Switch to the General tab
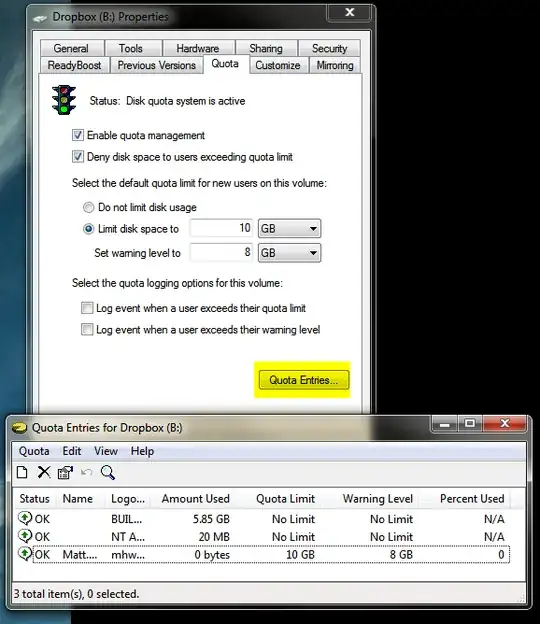The image size is (540, 624). (71, 49)
